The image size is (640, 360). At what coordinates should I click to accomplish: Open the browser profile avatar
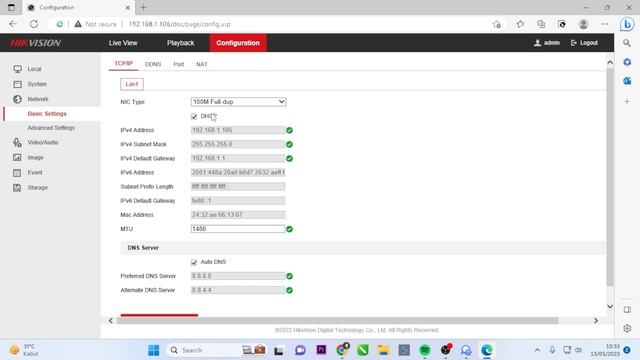pyautogui.click(x=583, y=24)
